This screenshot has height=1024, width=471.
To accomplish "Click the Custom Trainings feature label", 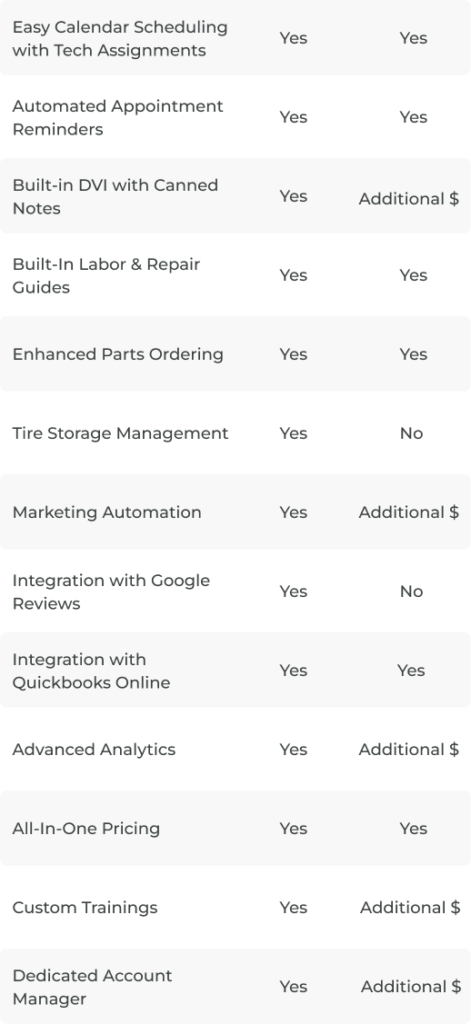I will [x=85, y=907].
